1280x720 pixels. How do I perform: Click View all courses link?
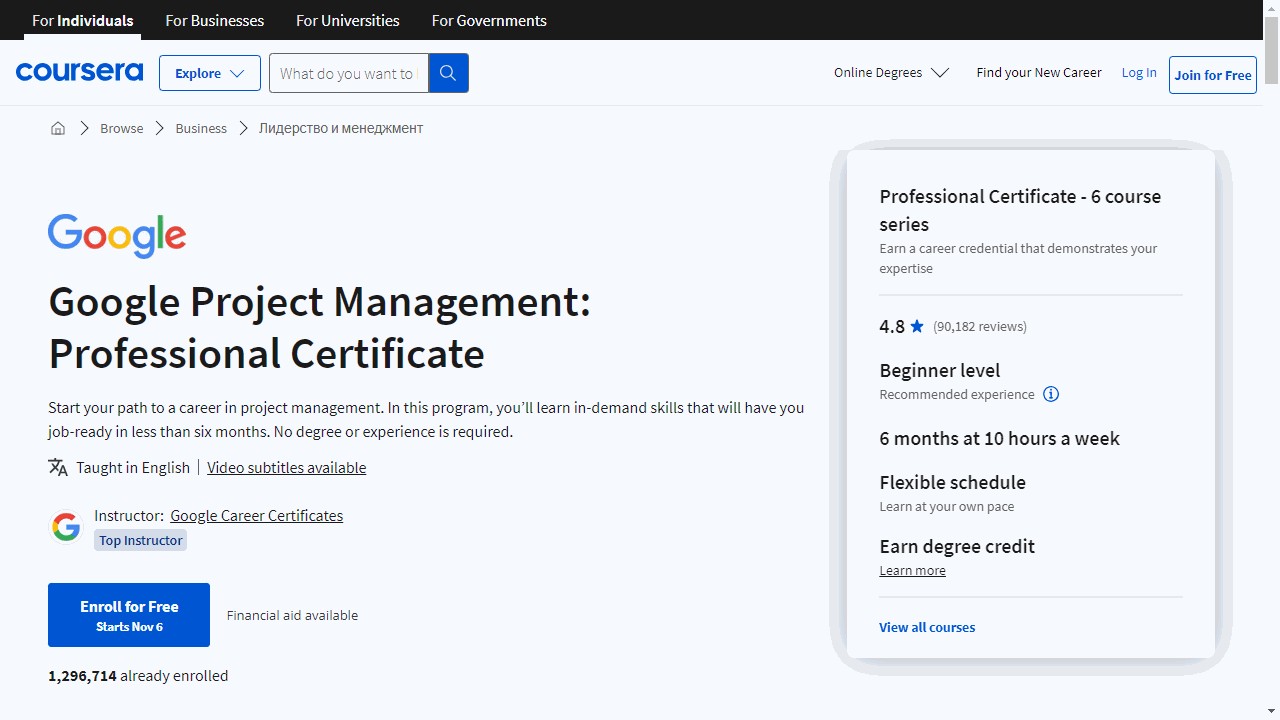927,627
